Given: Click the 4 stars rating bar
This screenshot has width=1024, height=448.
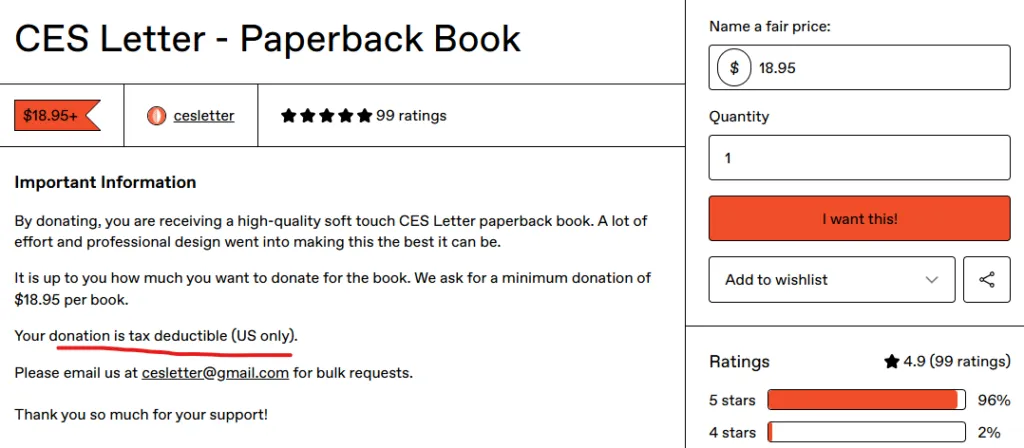Looking at the screenshot, I should (x=866, y=433).
